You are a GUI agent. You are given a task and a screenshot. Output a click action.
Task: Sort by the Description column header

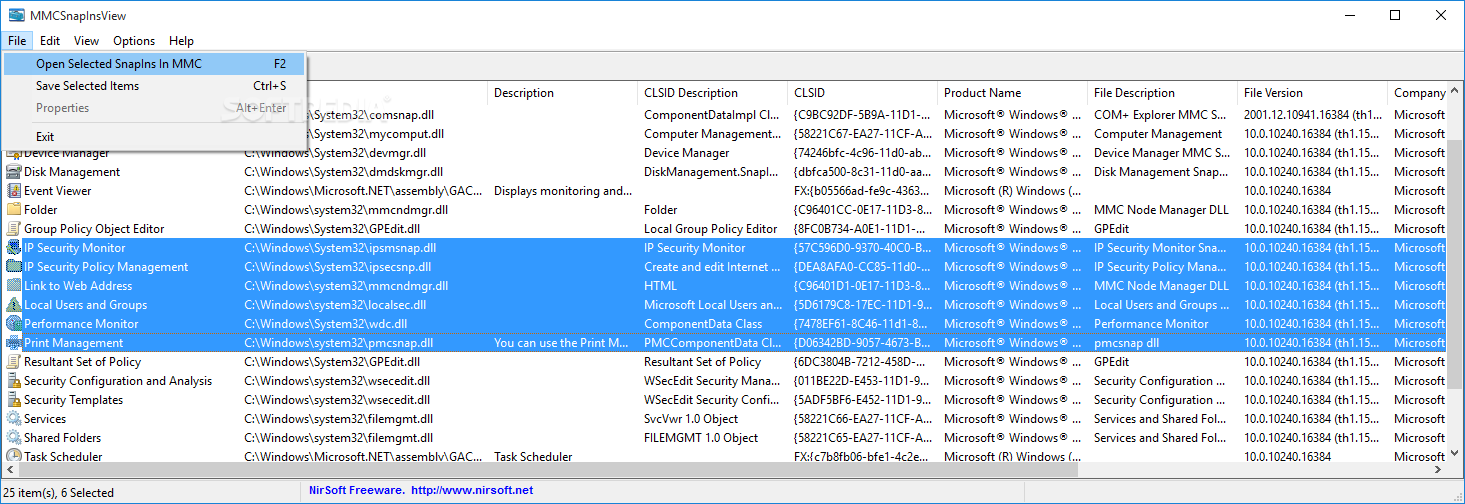coord(564,93)
